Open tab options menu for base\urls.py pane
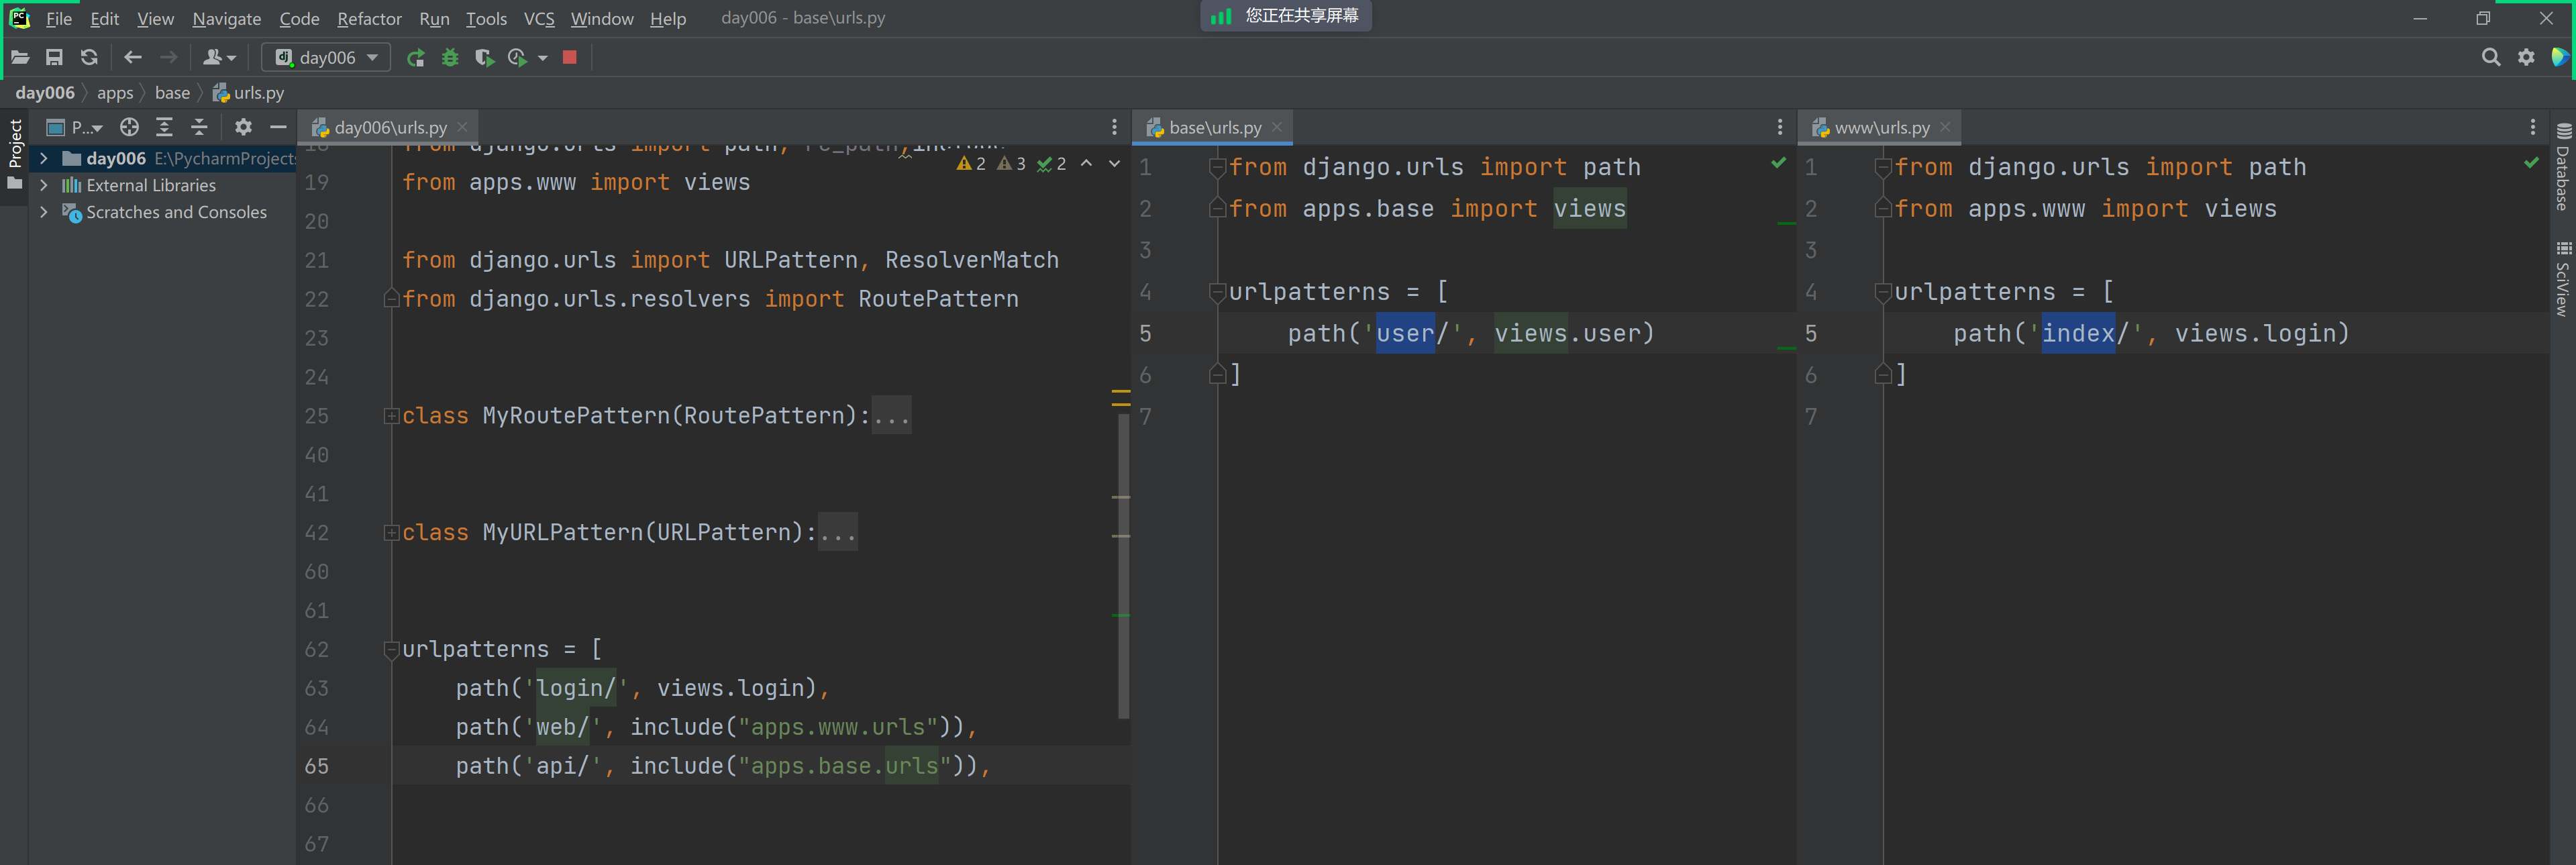The height and width of the screenshot is (865, 2576). tap(1780, 127)
